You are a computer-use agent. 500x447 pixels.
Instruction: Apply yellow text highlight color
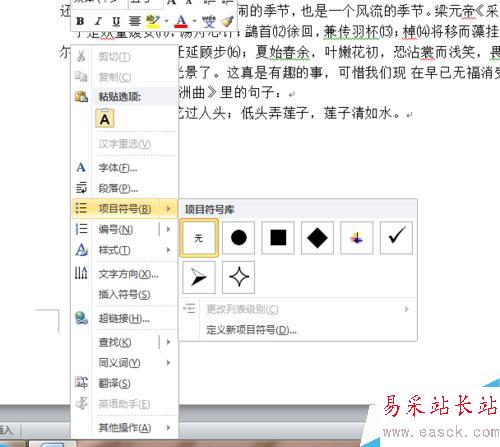point(153,21)
